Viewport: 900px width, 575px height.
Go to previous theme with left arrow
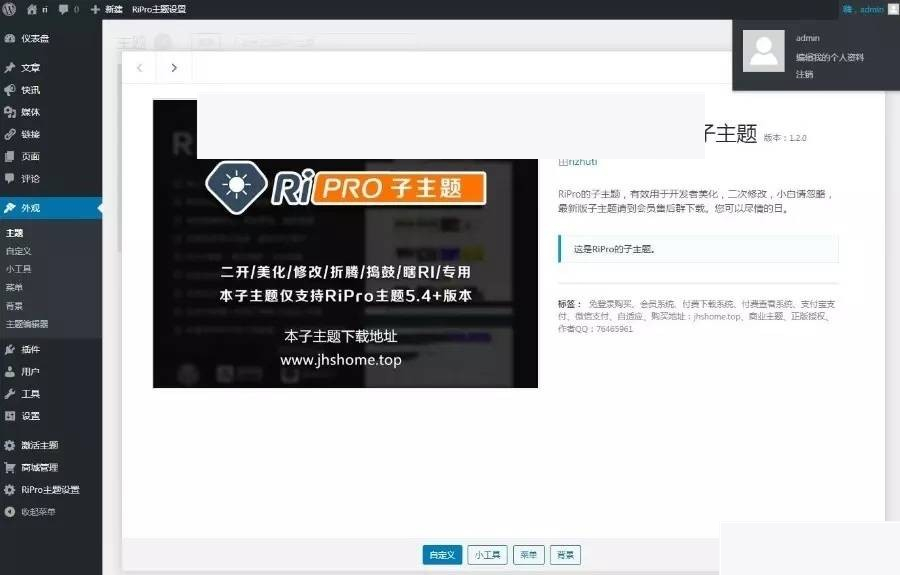139,68
